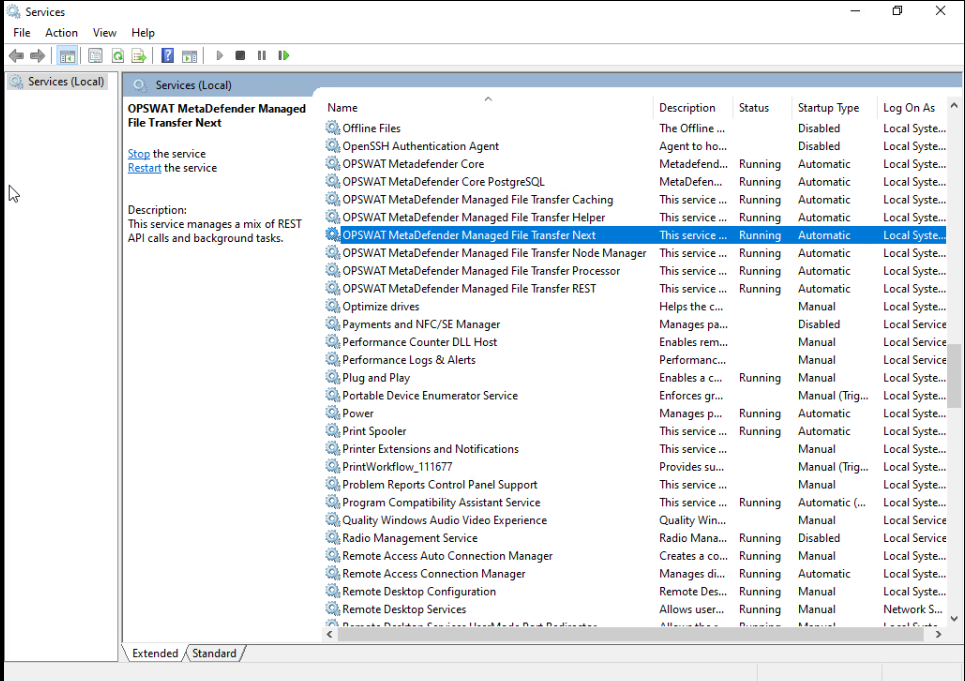
Task: Open the Help toolbar icon
Action: pyautogui.click(x=167, y=56)
